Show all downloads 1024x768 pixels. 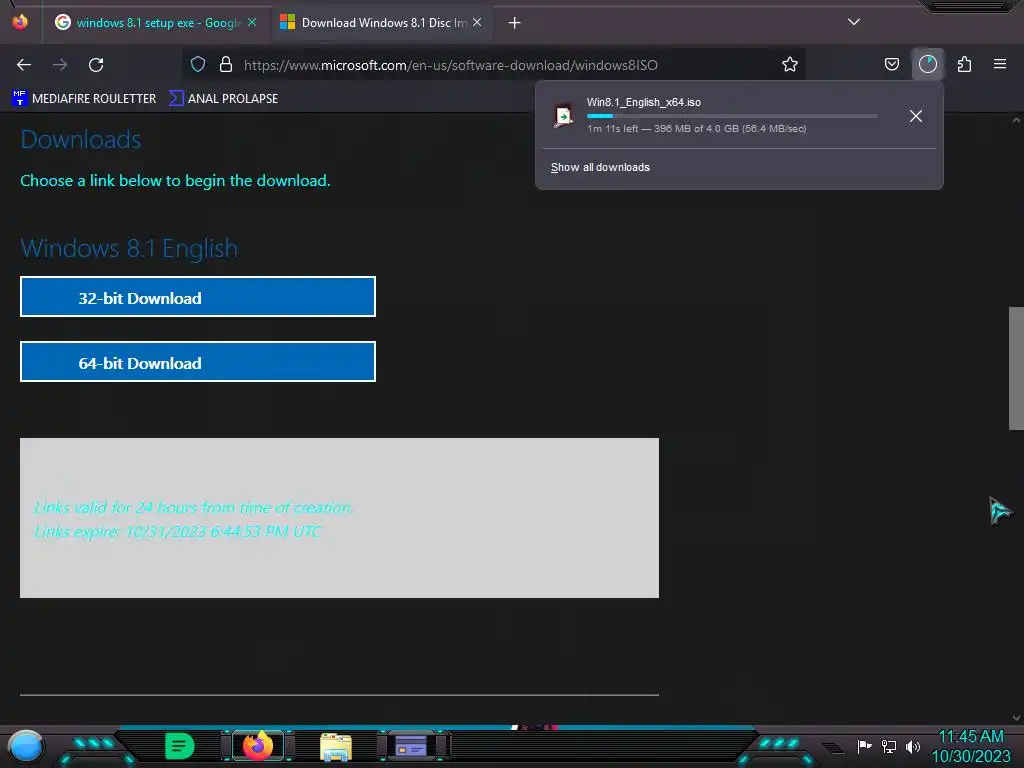[x=600, y=167]
